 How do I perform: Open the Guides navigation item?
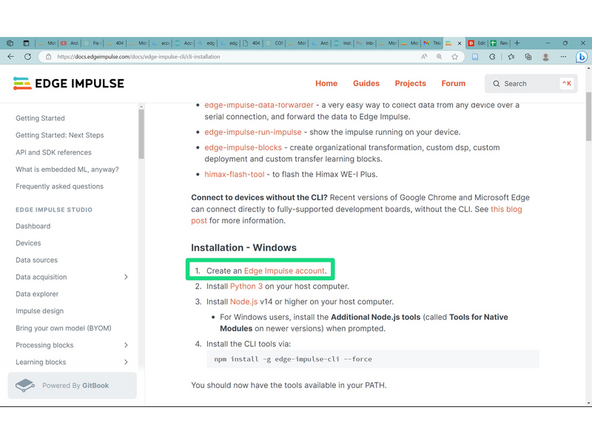tap(366, 83)
